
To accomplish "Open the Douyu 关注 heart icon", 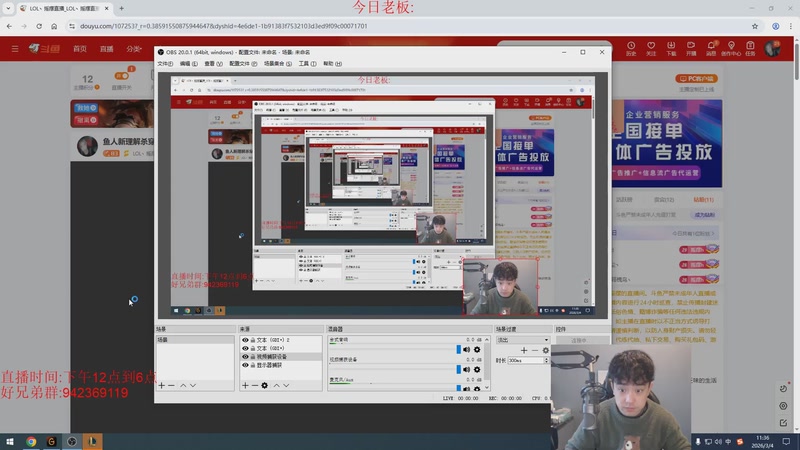I will pos(651,48).
